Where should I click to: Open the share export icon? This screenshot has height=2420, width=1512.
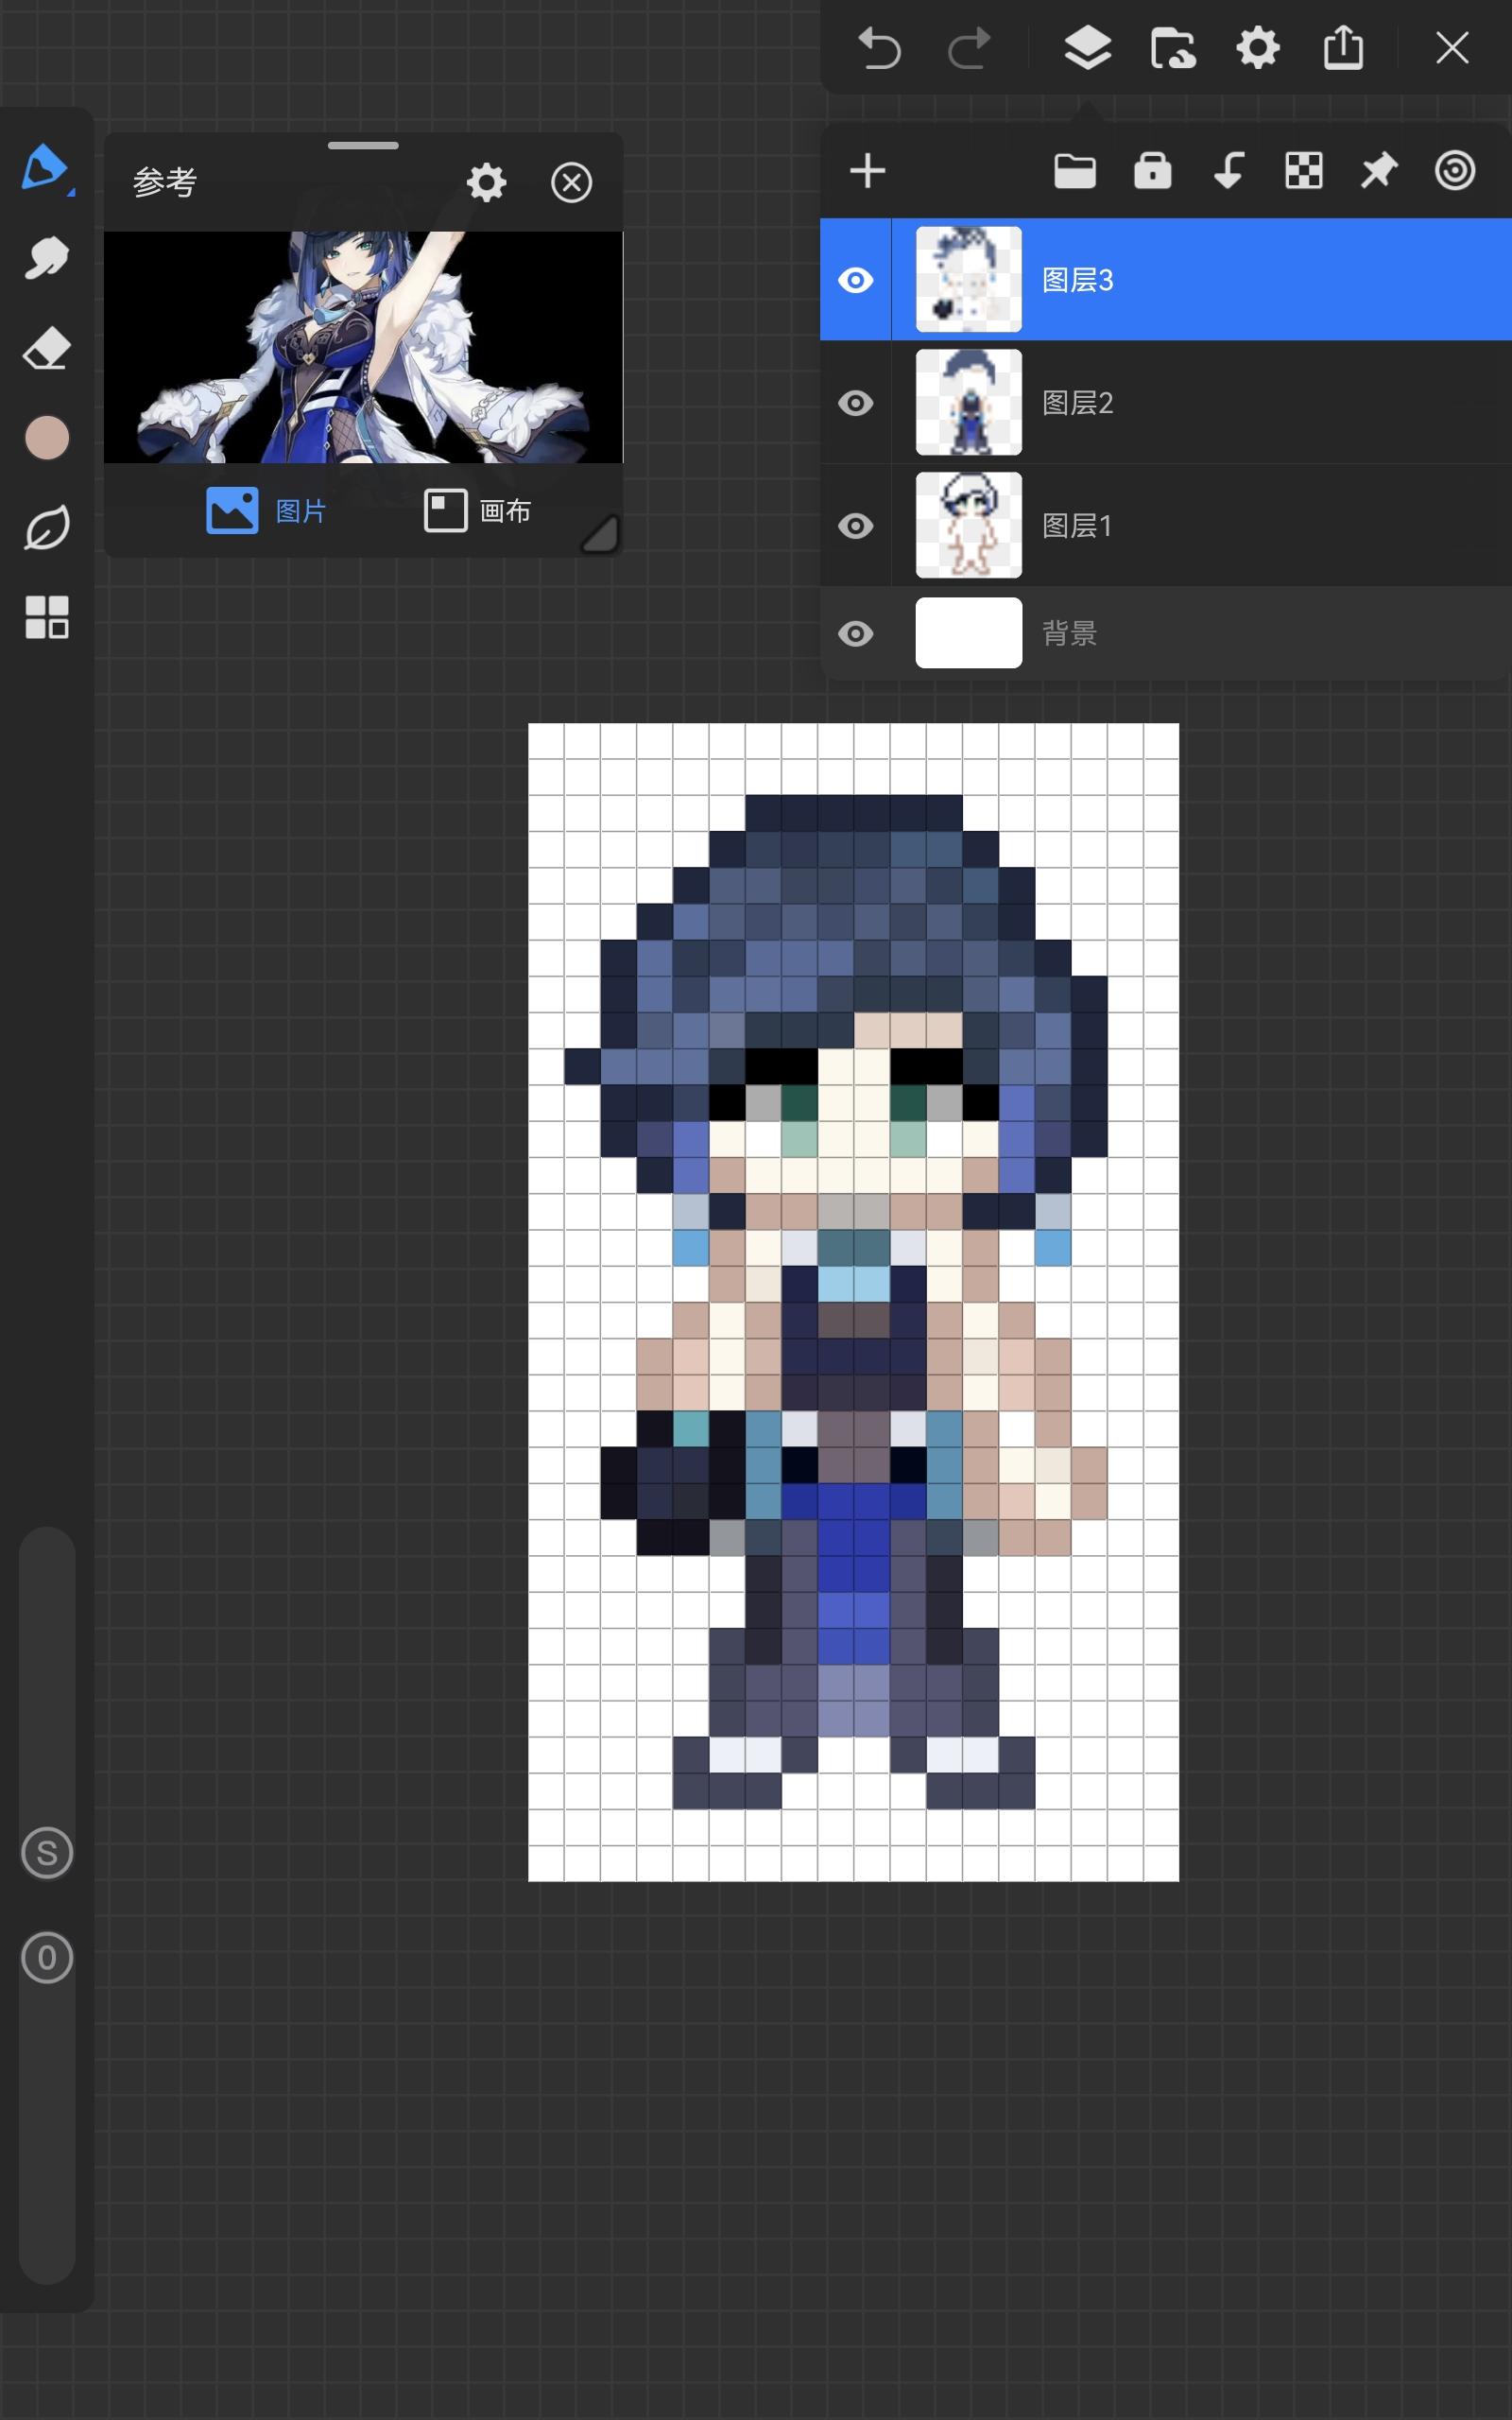(1343, 47)
